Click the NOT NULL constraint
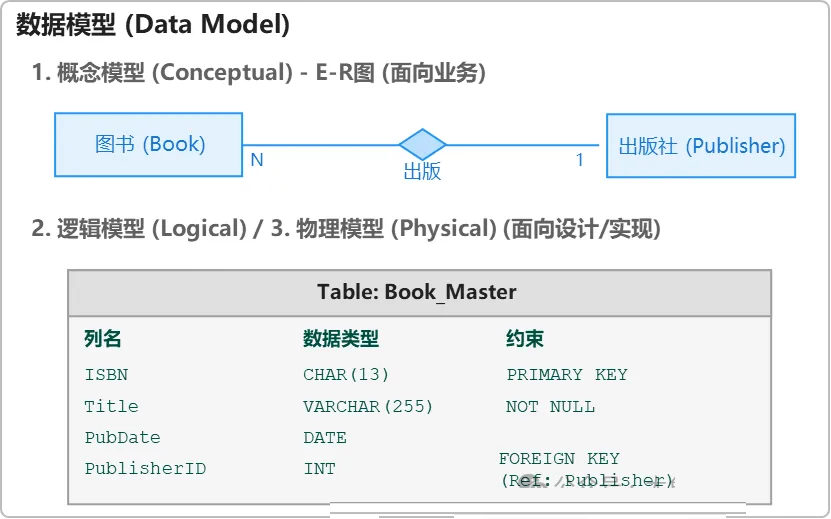The width and height of the screenshot is (831, 519). (x=551, y=407)
